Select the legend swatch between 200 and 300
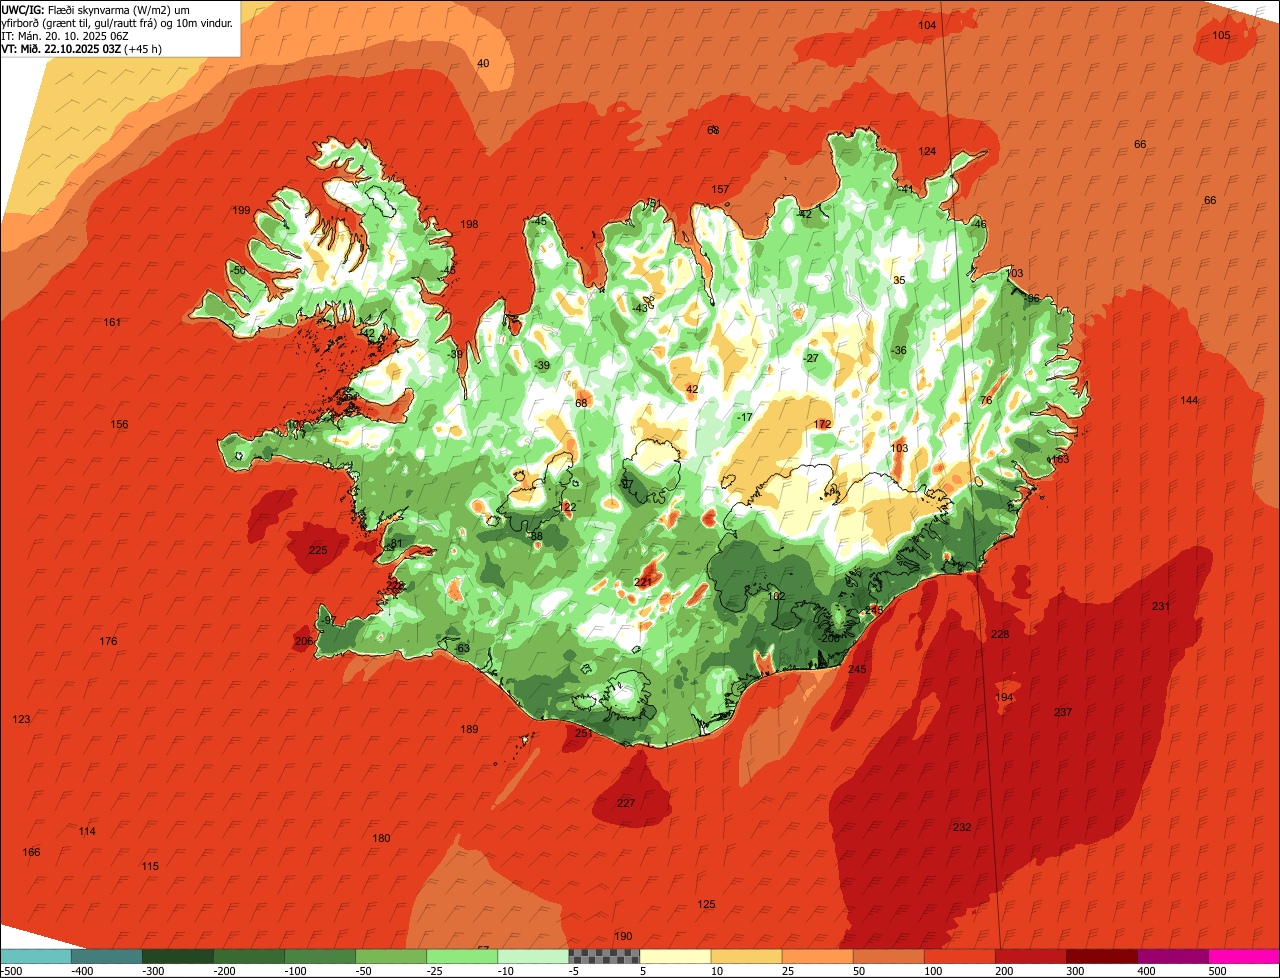1280x978 pixels. pyautogui.click(x=1030, y=956)
